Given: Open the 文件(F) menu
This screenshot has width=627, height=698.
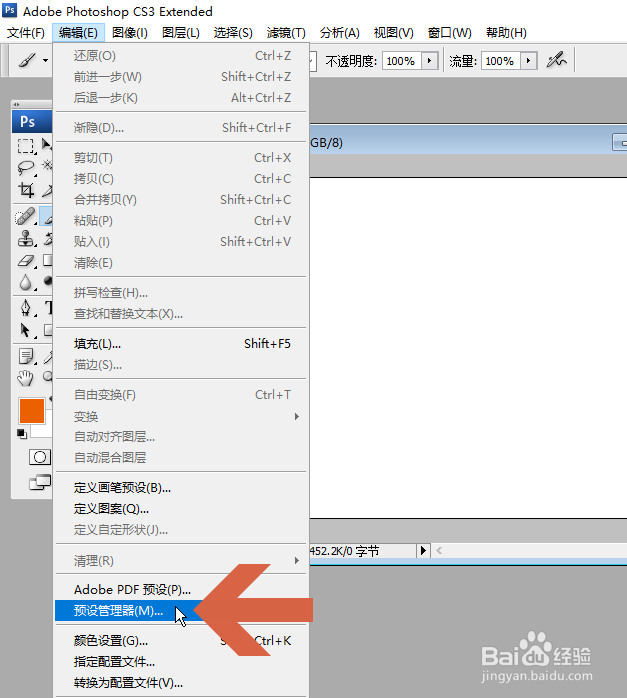Looking at the screenshot, I should tap(26, 32).
